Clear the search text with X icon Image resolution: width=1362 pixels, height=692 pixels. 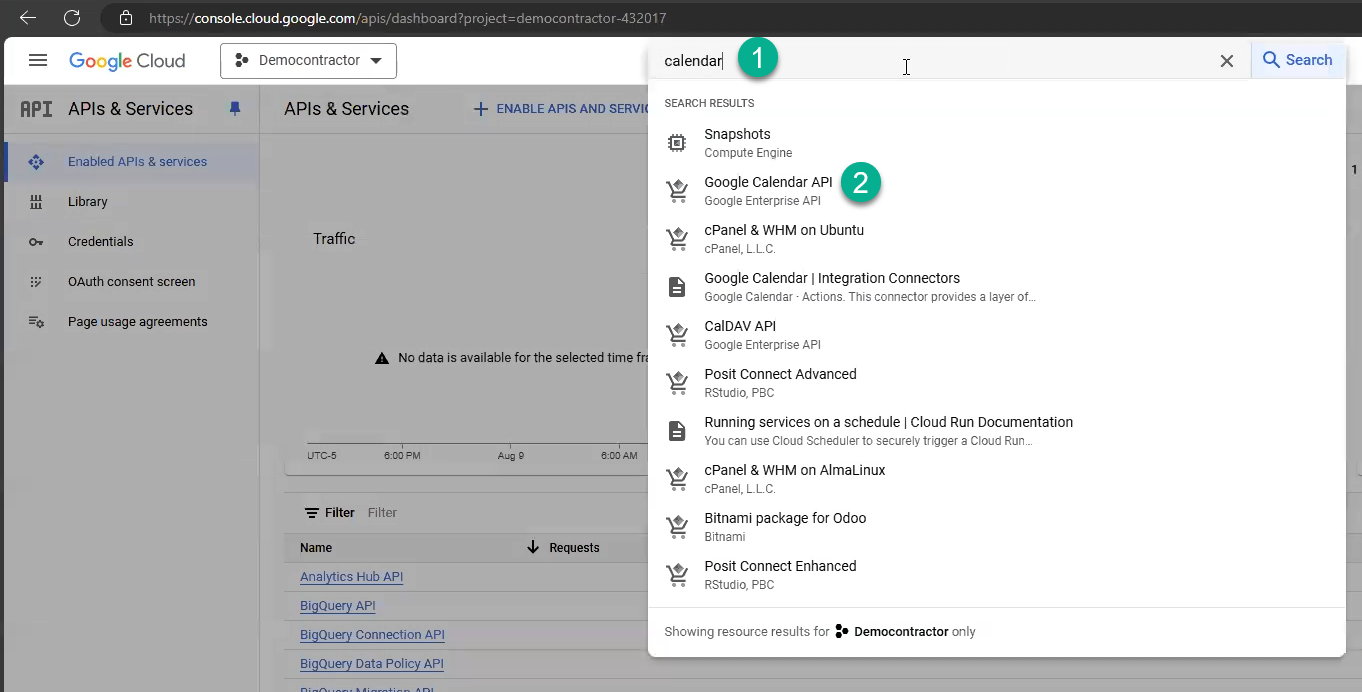[1226, 61]
